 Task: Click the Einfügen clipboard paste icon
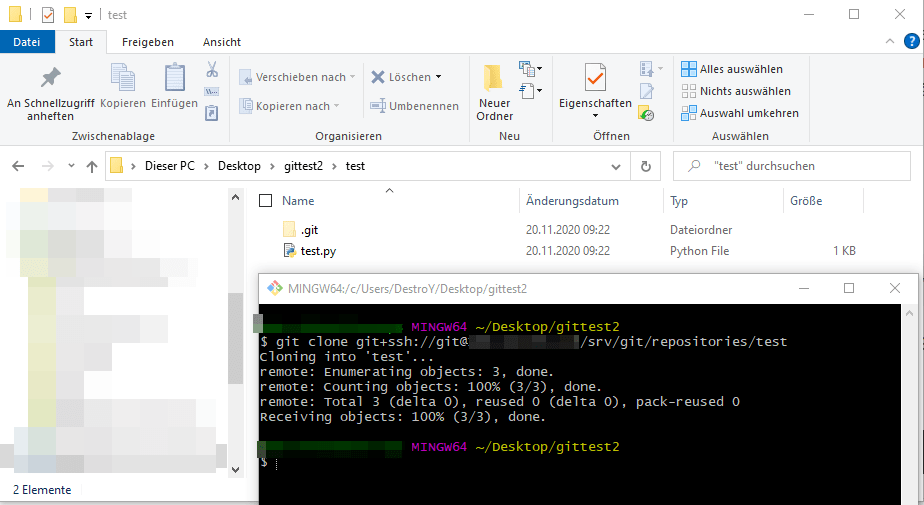[174, 78]
